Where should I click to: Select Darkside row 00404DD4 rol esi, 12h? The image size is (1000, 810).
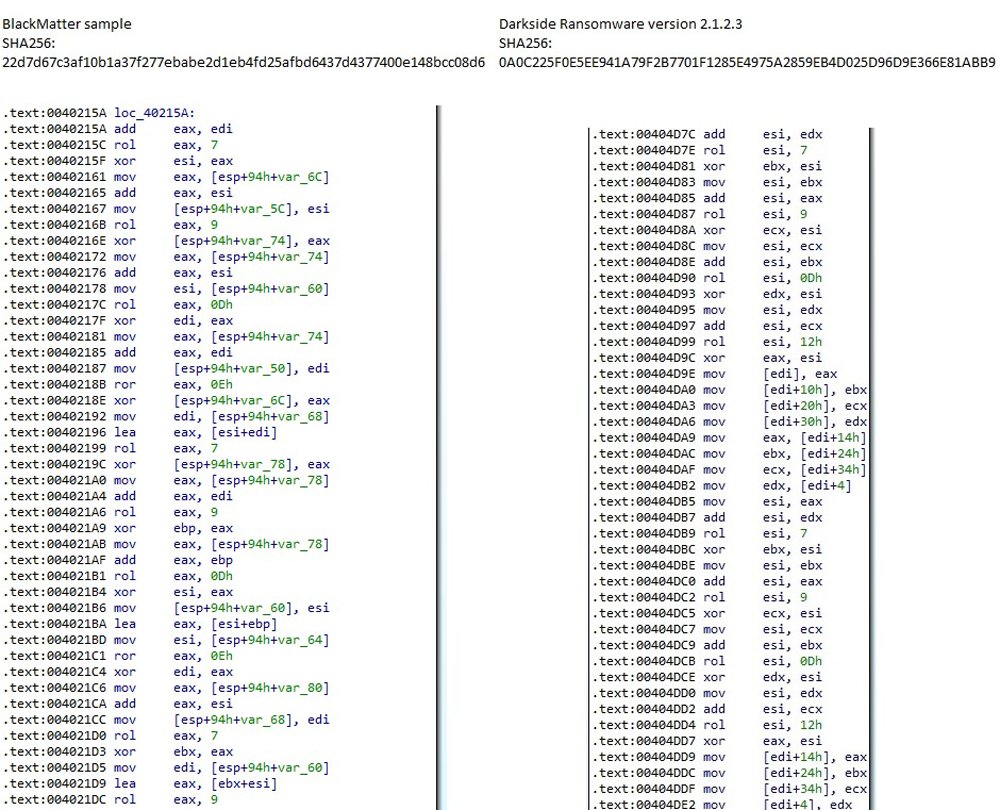tap(708, 725)
